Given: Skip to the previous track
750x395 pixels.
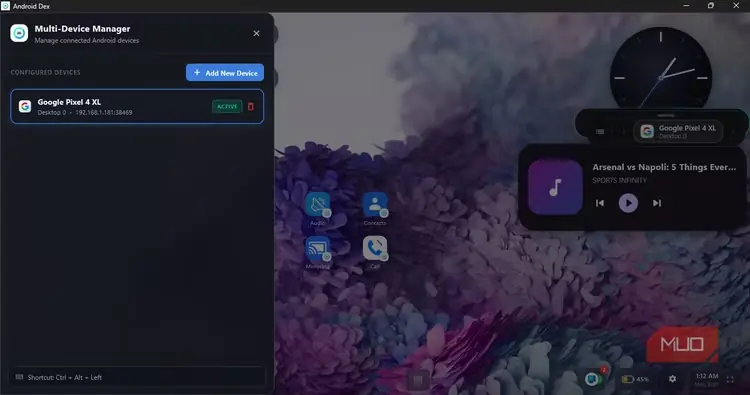Looking at the screenshot, I should (600, 203).
